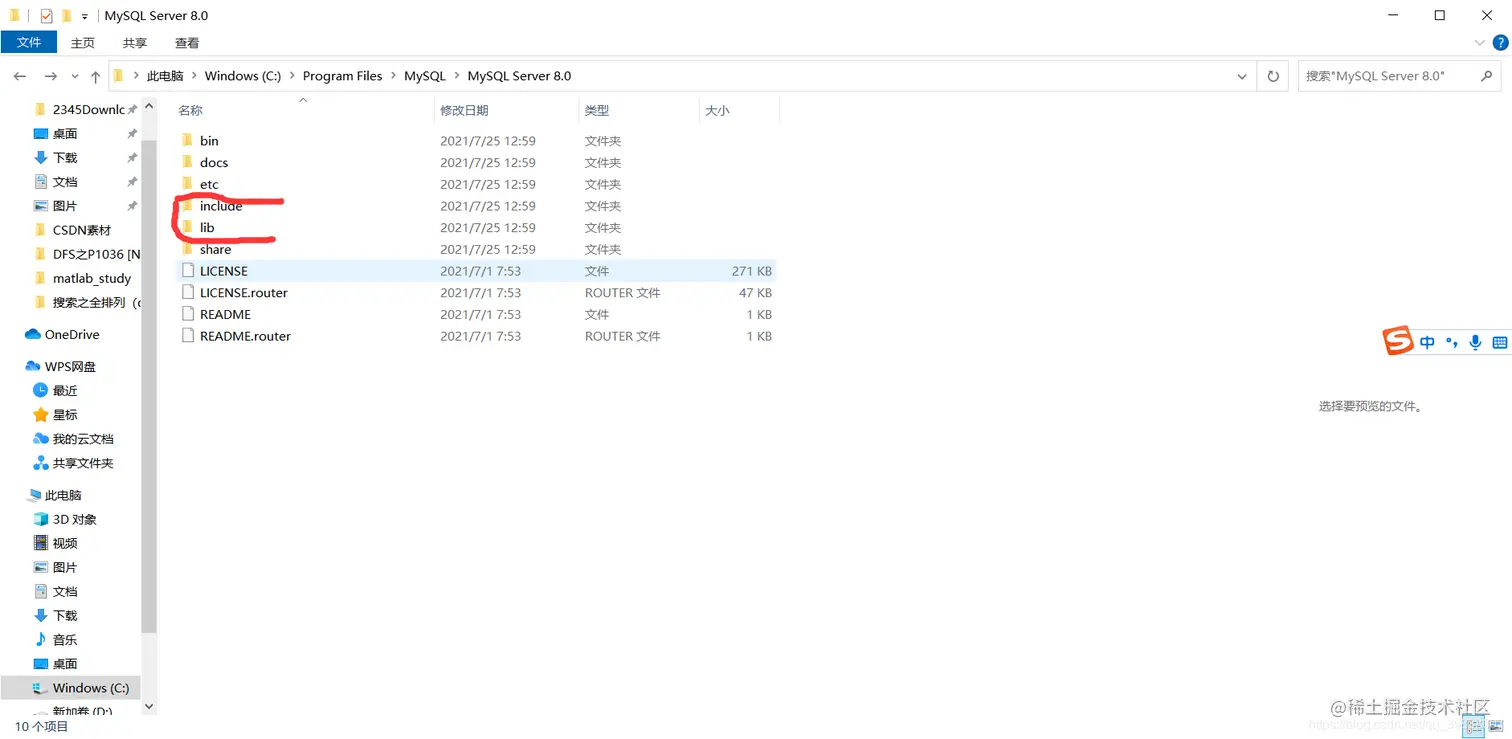Select the LICENSE.router file
This screenshot has height=739, width=1512.
(243, 293)
